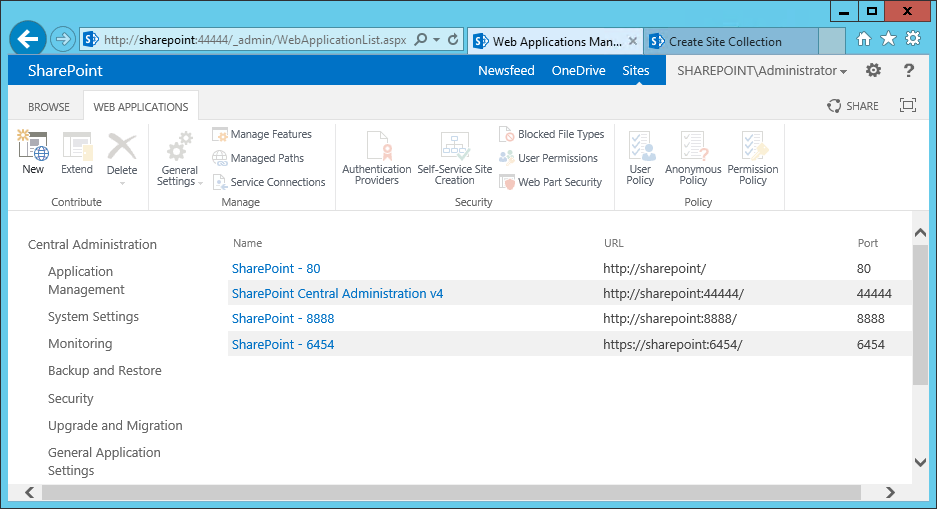This screenshot has width=937, height=509.
Task: Click the help question mark icon
Action: point(909,70)
